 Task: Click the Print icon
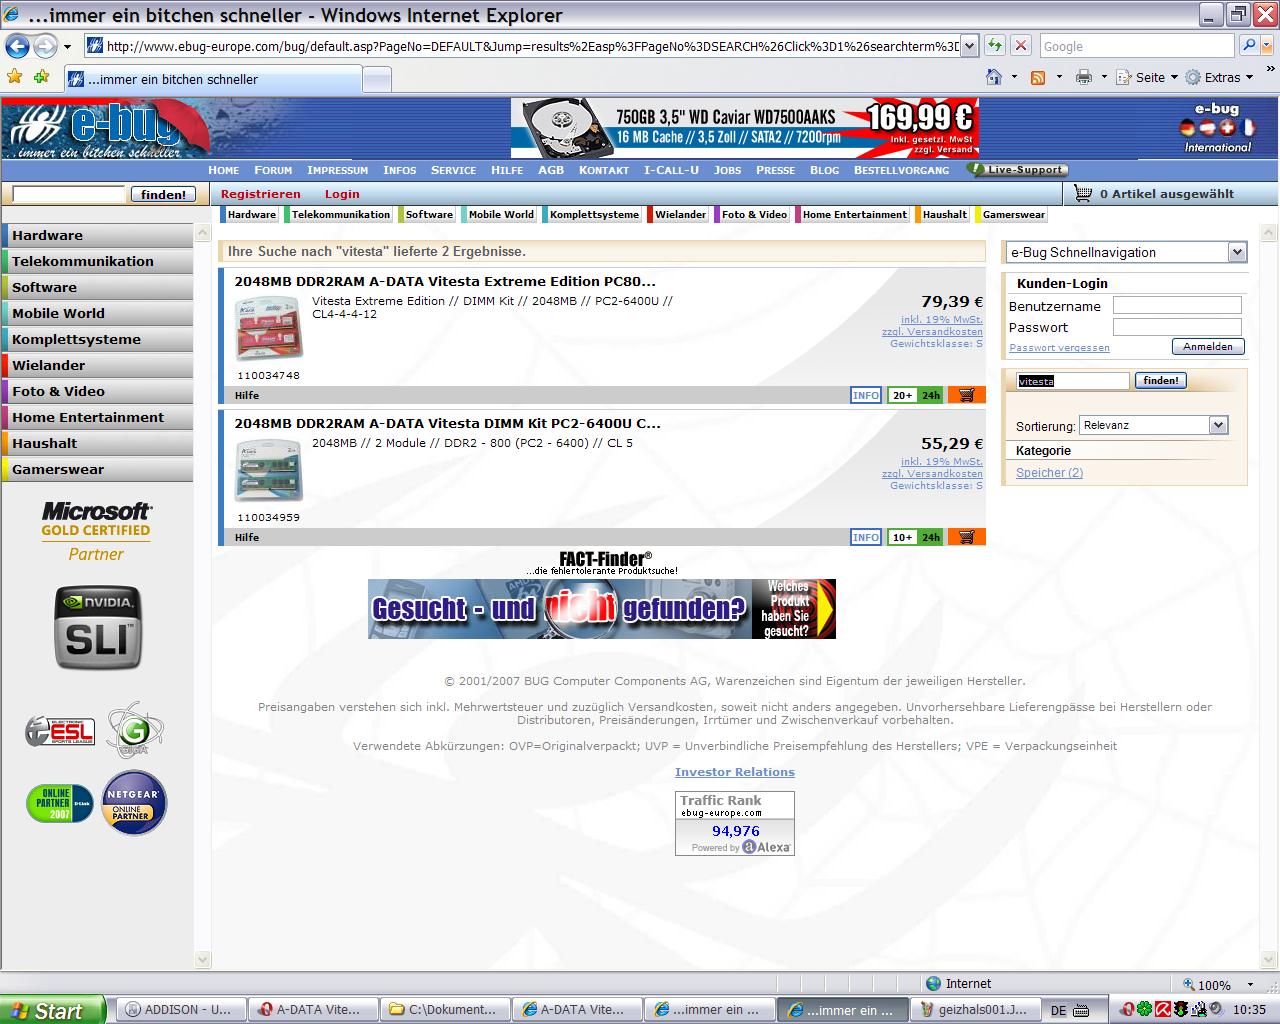(x=1083, y=77)
